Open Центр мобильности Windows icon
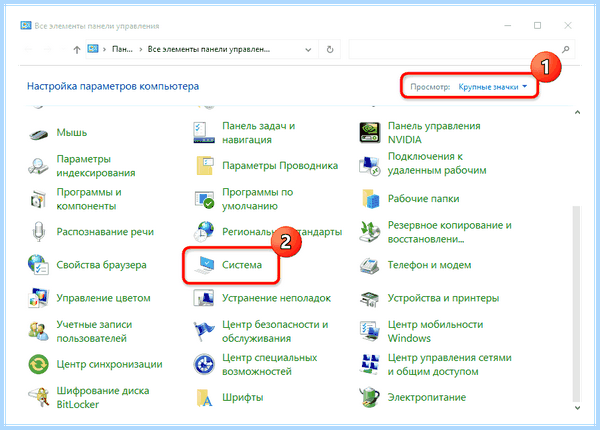Viewport: 600px width, 430px height. [370, 331]
